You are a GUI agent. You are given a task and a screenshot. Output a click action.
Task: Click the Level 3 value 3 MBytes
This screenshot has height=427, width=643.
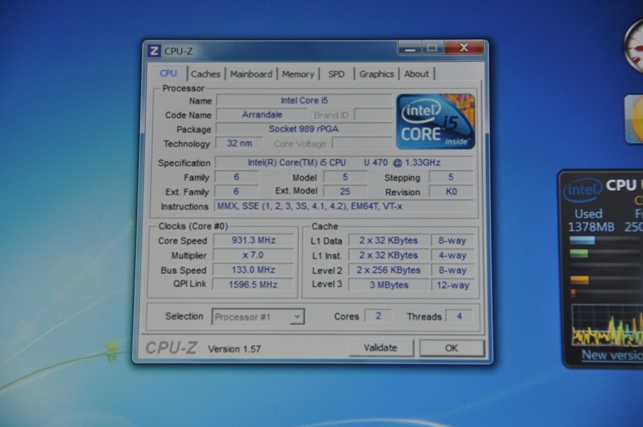click(x=388, y=285)
